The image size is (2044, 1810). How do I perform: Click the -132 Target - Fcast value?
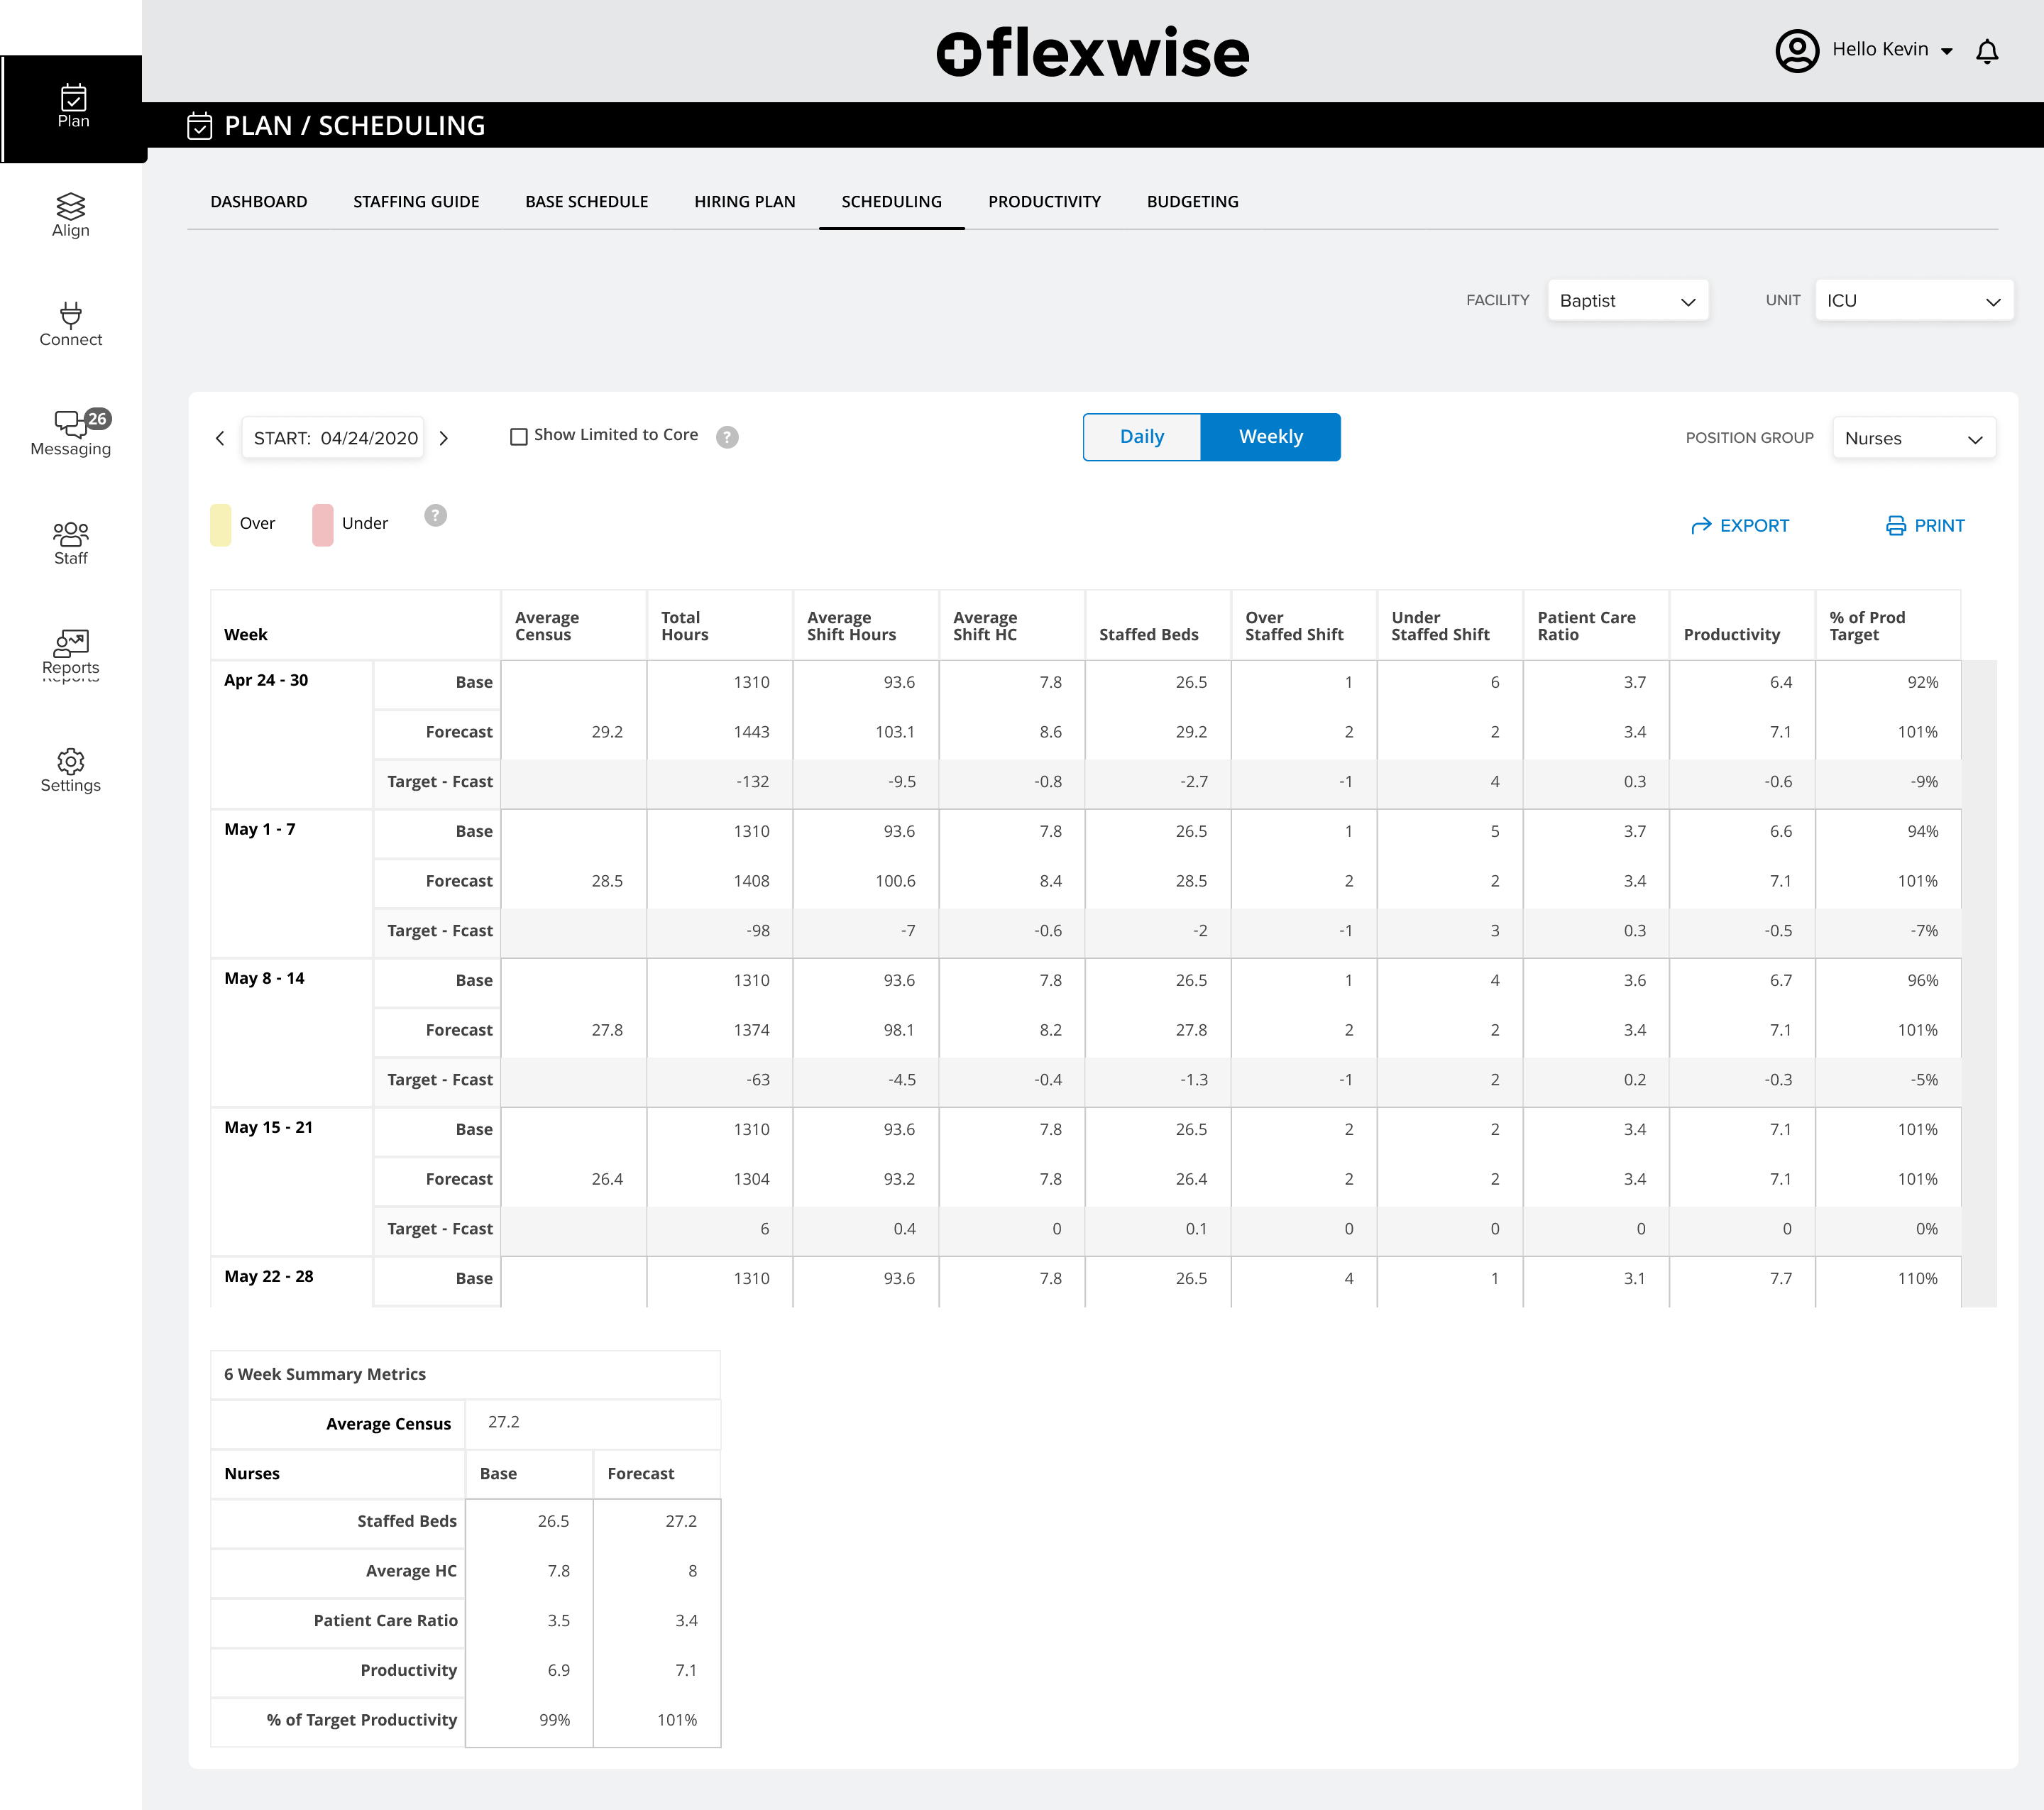(752, 782)
